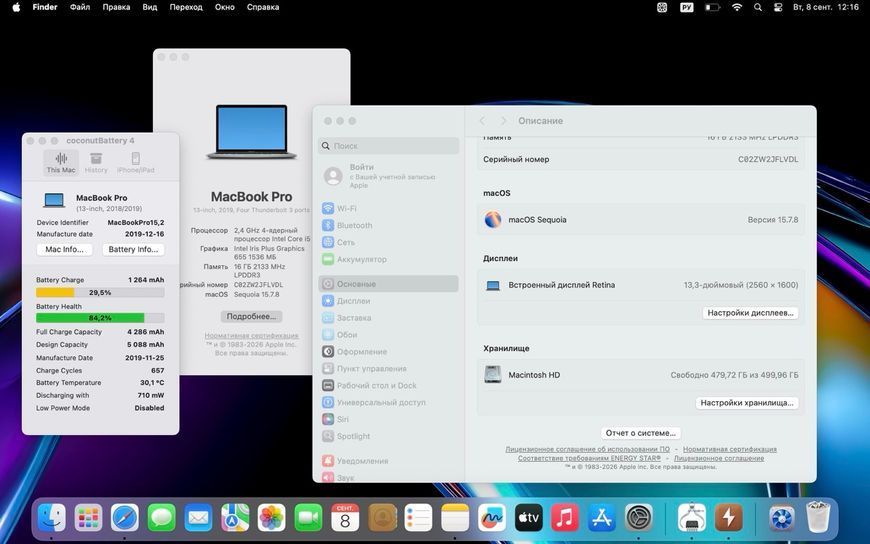870x544 pixels.
Task: Click System Information chip icon in dock
Action: tap(691, 518)
